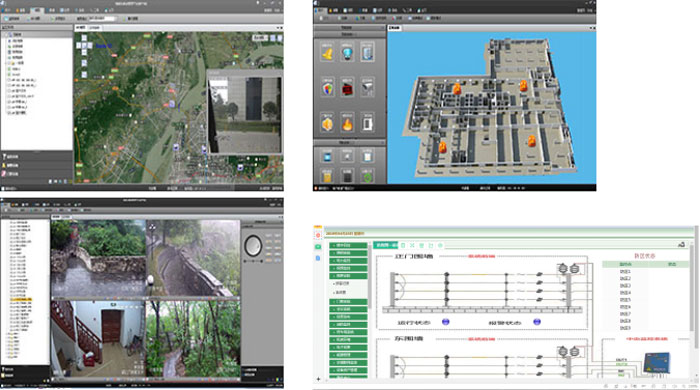Image resolution: width=700 pixels, height=390 pixels.
Task: Adjust the slider beneath the PTZ dial
Action: [253, 261]
